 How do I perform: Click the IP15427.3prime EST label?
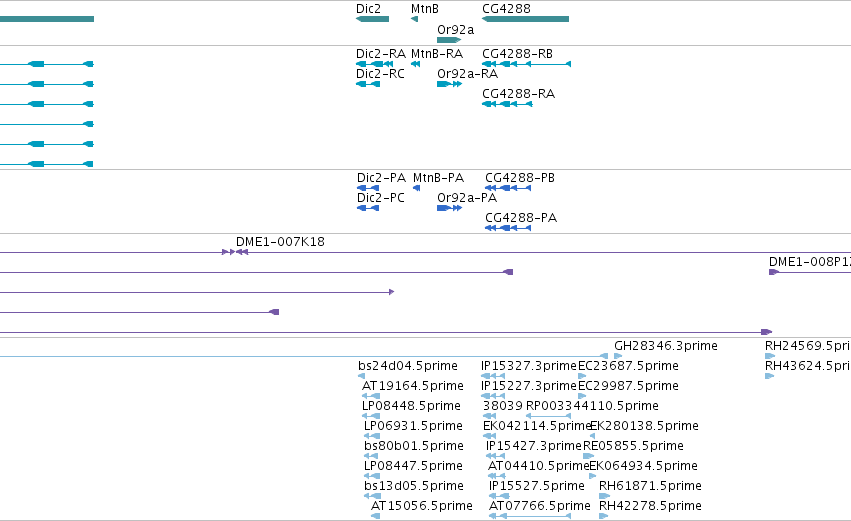[534, 446]
